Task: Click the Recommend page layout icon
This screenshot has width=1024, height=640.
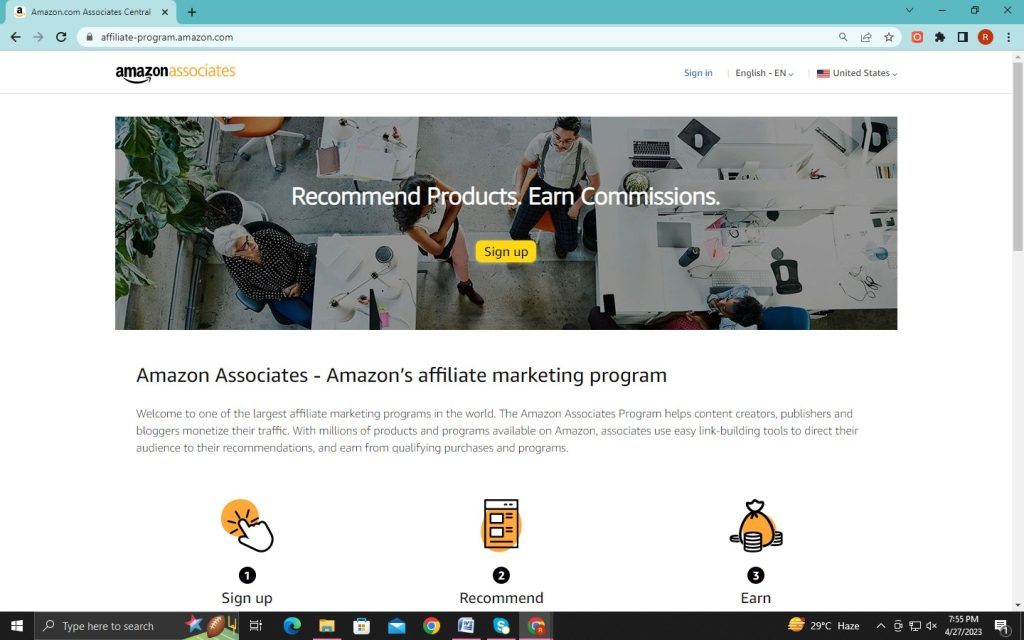Action: coord(501,524)
